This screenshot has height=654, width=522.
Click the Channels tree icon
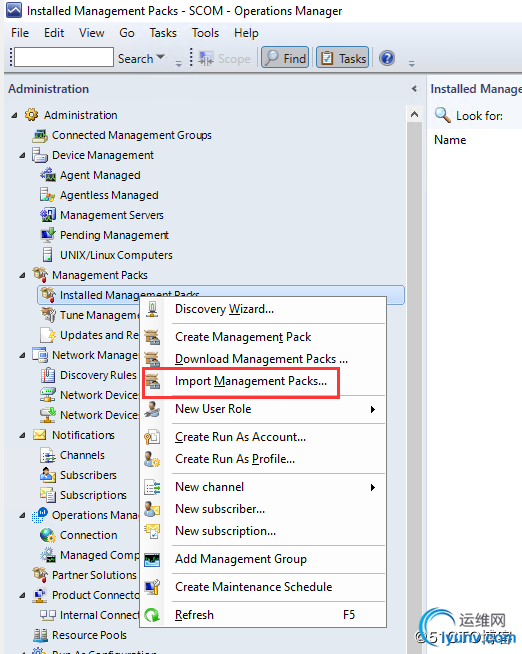(48, 455)
